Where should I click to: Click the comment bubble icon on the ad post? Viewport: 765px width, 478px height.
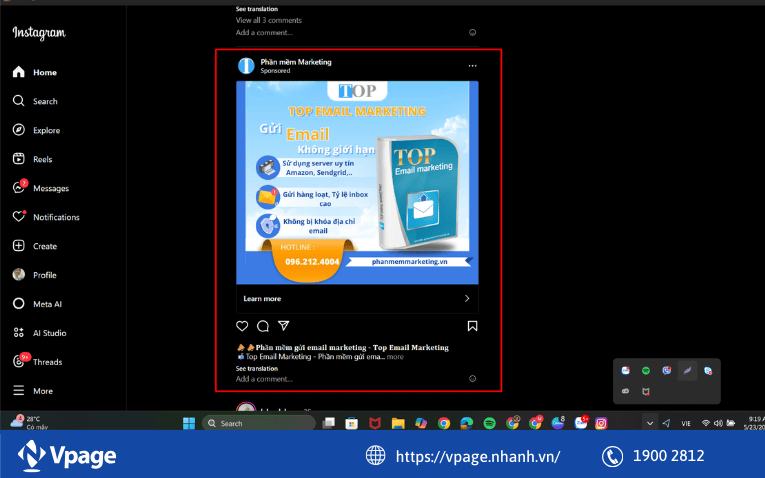click(x=263, y=326)
